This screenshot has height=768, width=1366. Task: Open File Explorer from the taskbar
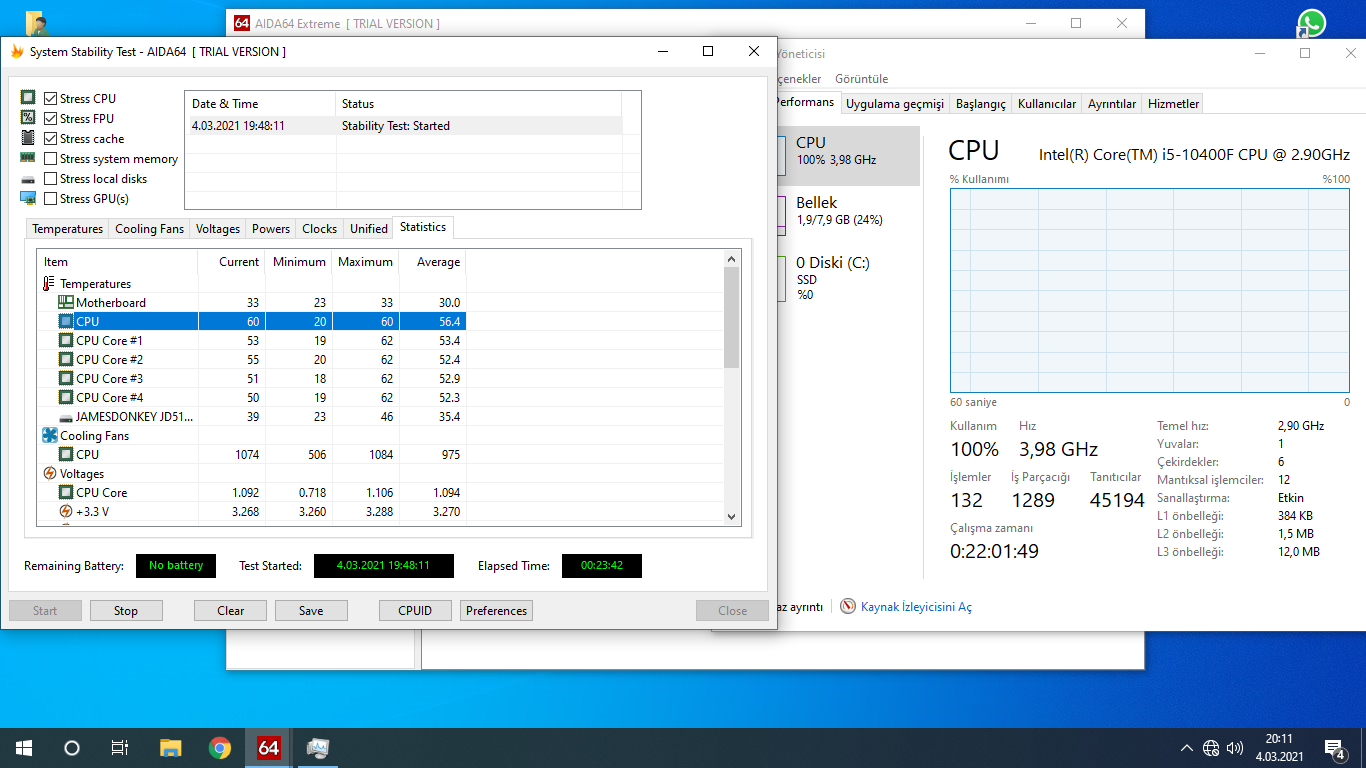pos(171,748)
